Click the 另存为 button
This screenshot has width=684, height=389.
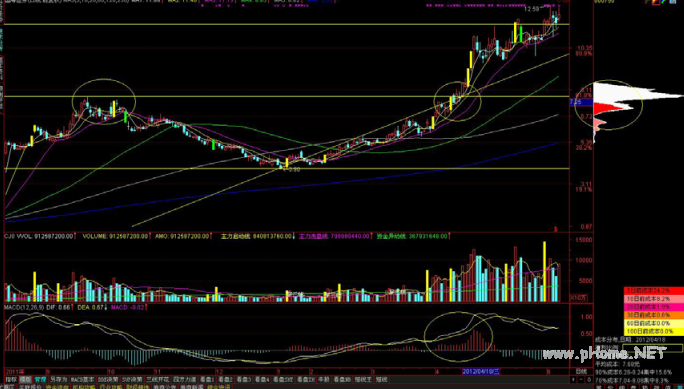tap(58, 379)
